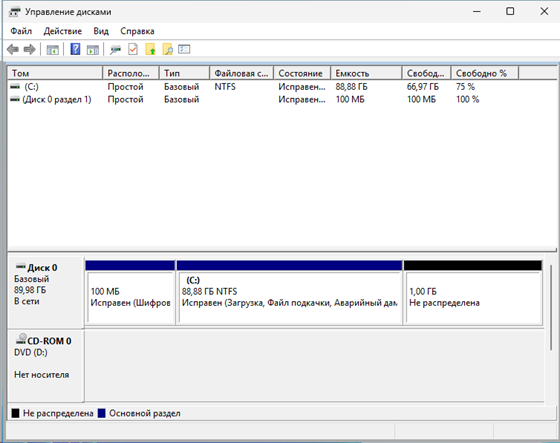The image size is (560, 443).
Task: Select the (C:) volume row in list
Action: 281,87
